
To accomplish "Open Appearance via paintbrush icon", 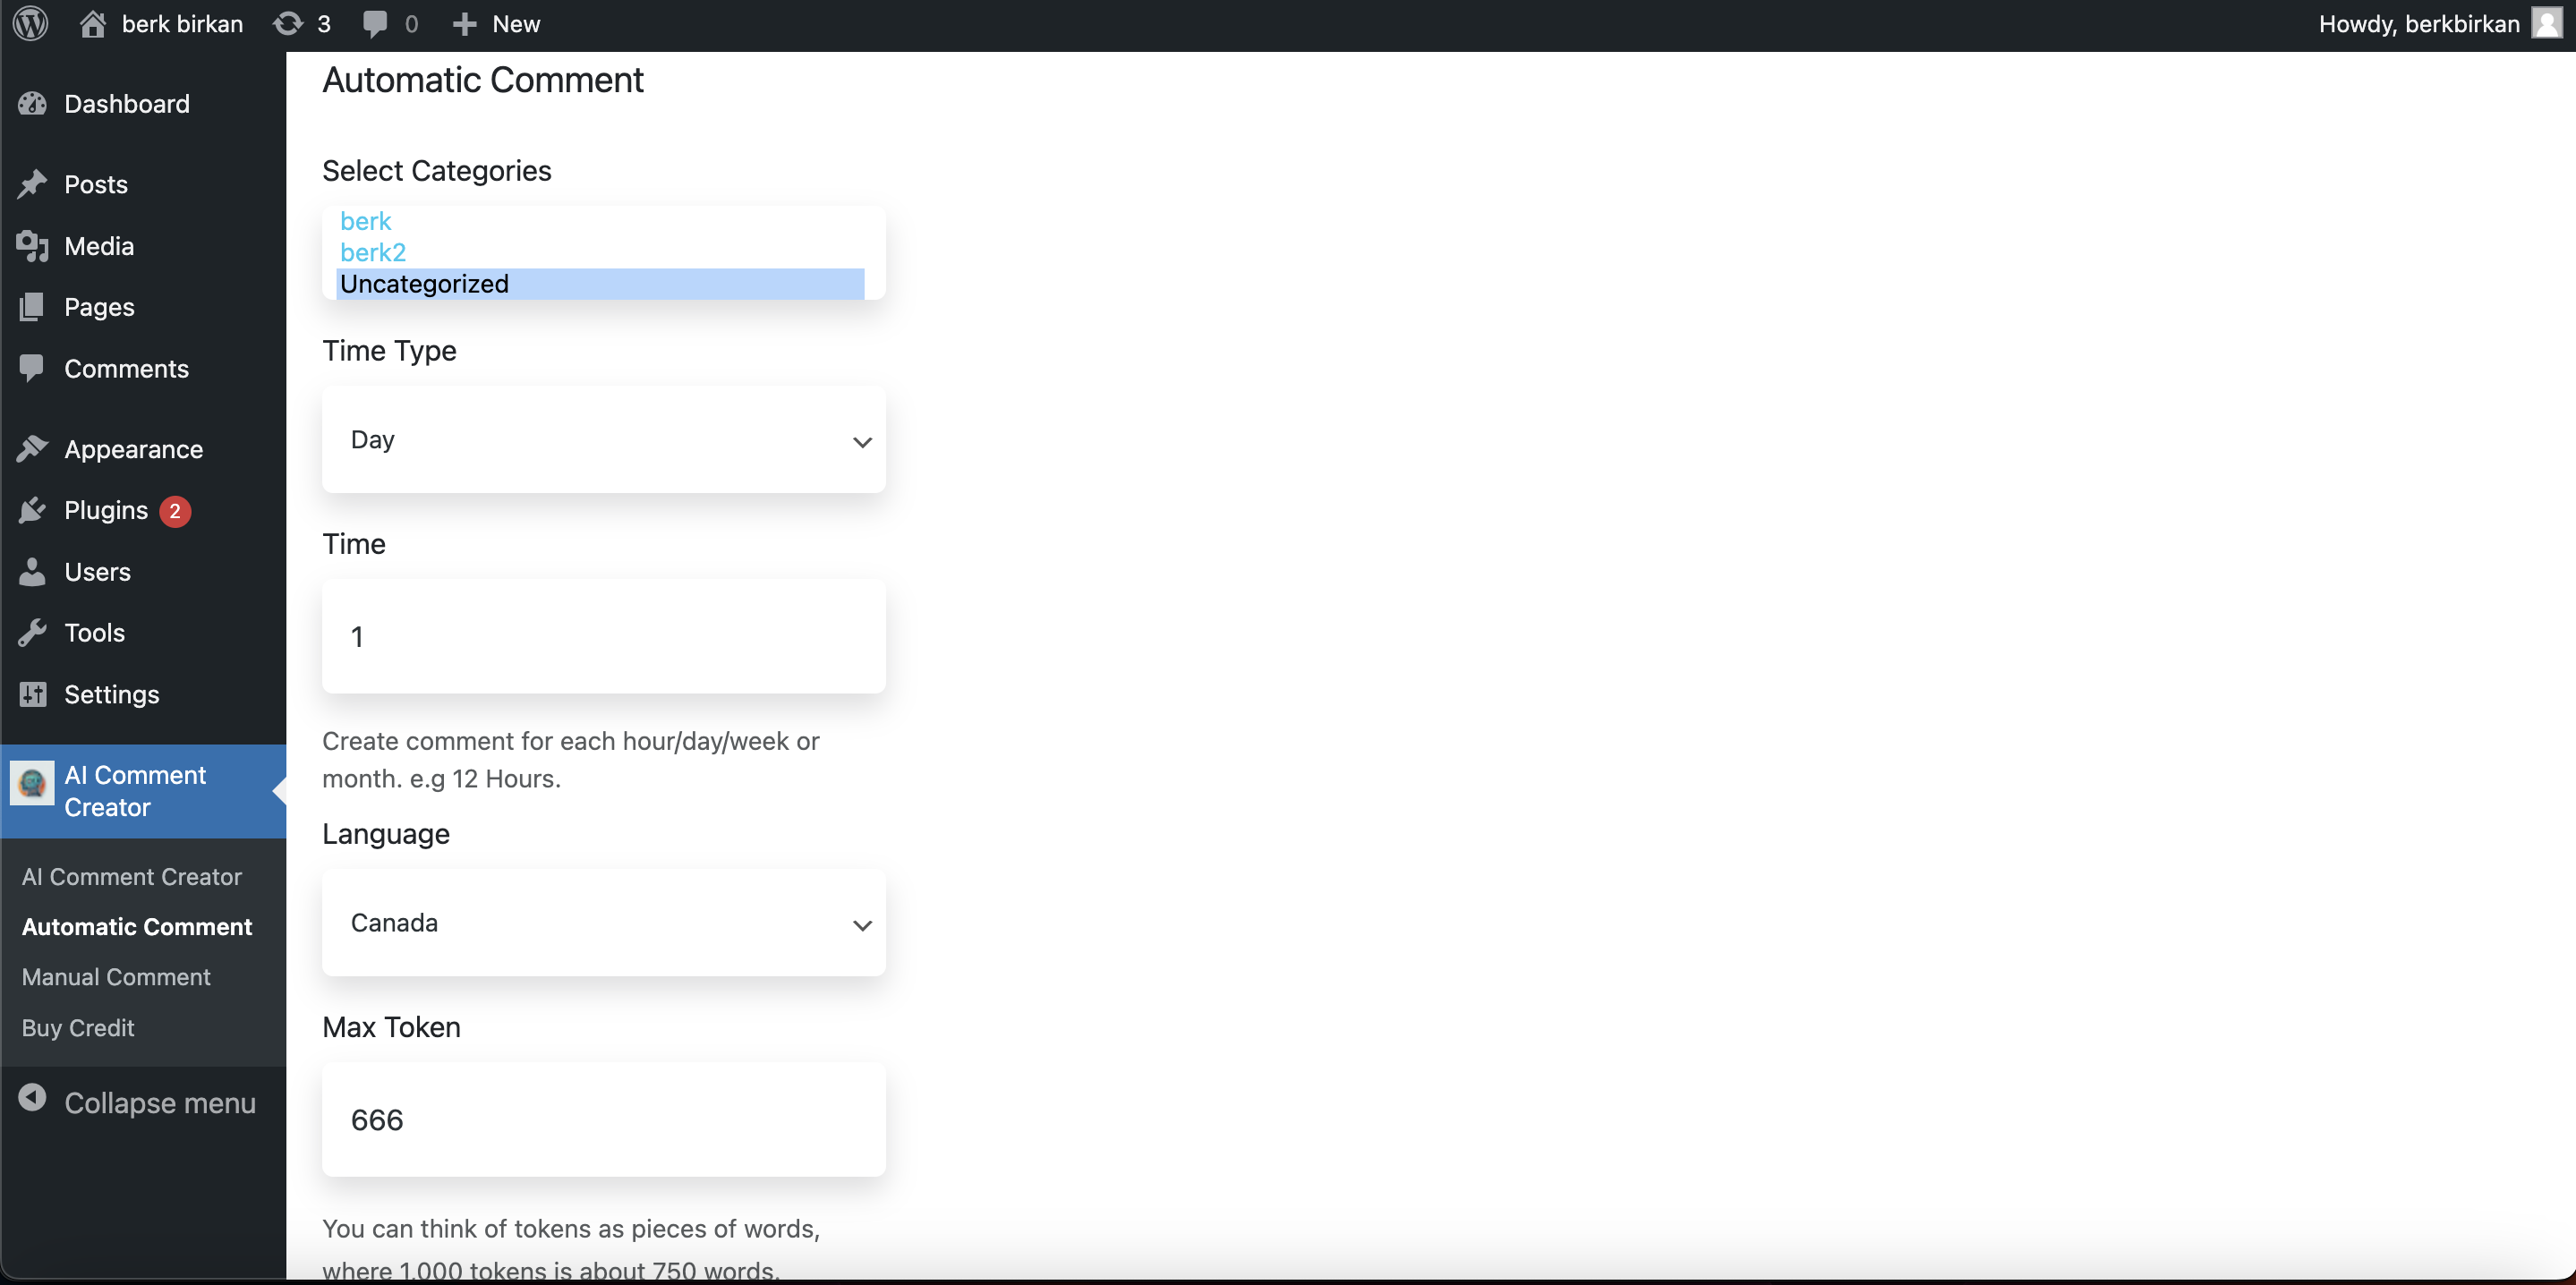I will coord(32,448).
